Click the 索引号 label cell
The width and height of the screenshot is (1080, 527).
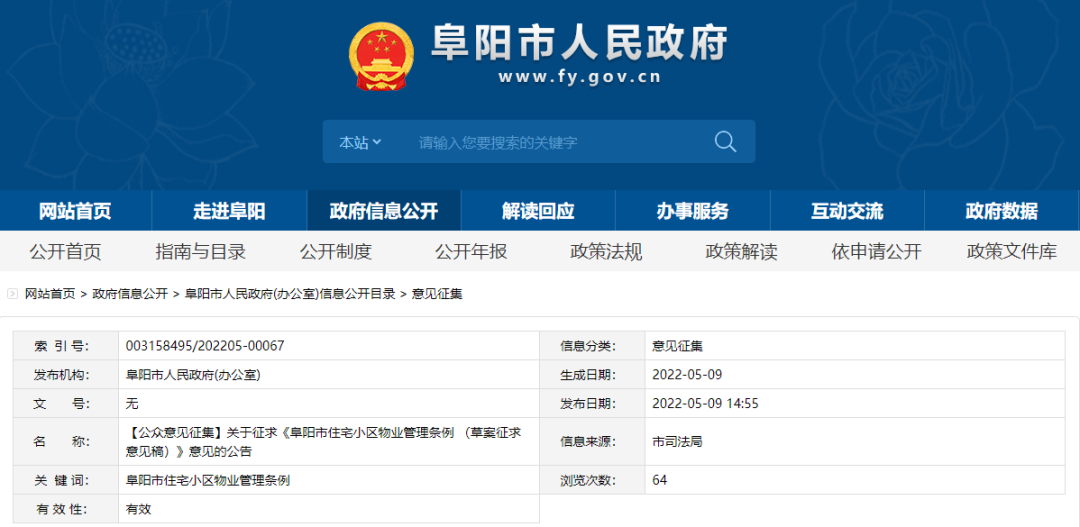(65, 346)
